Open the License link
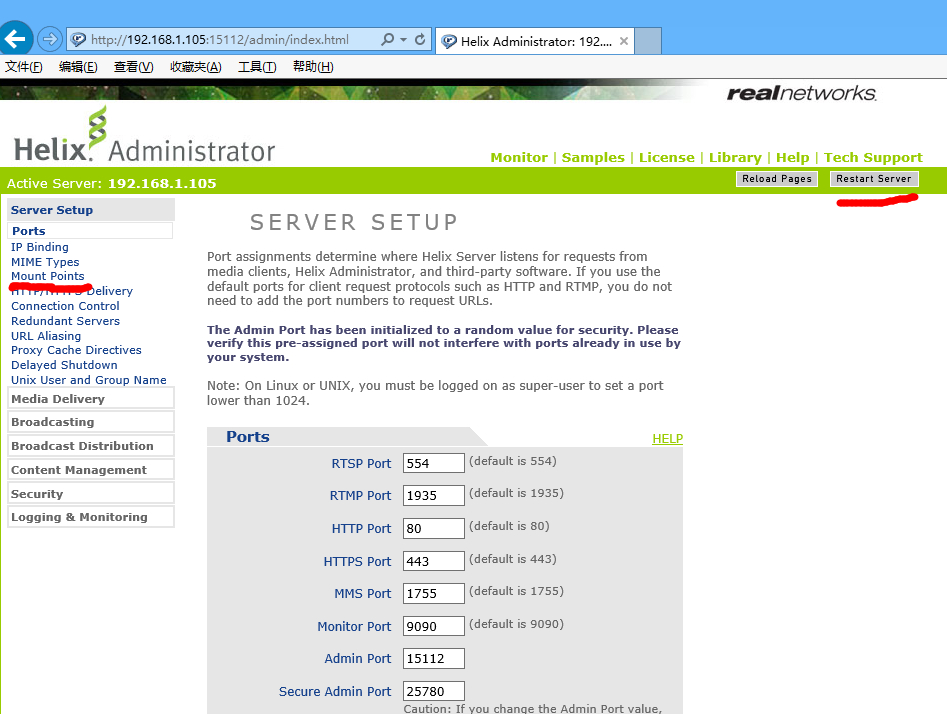This screenshot has height=714, width=947. (667, 158)
